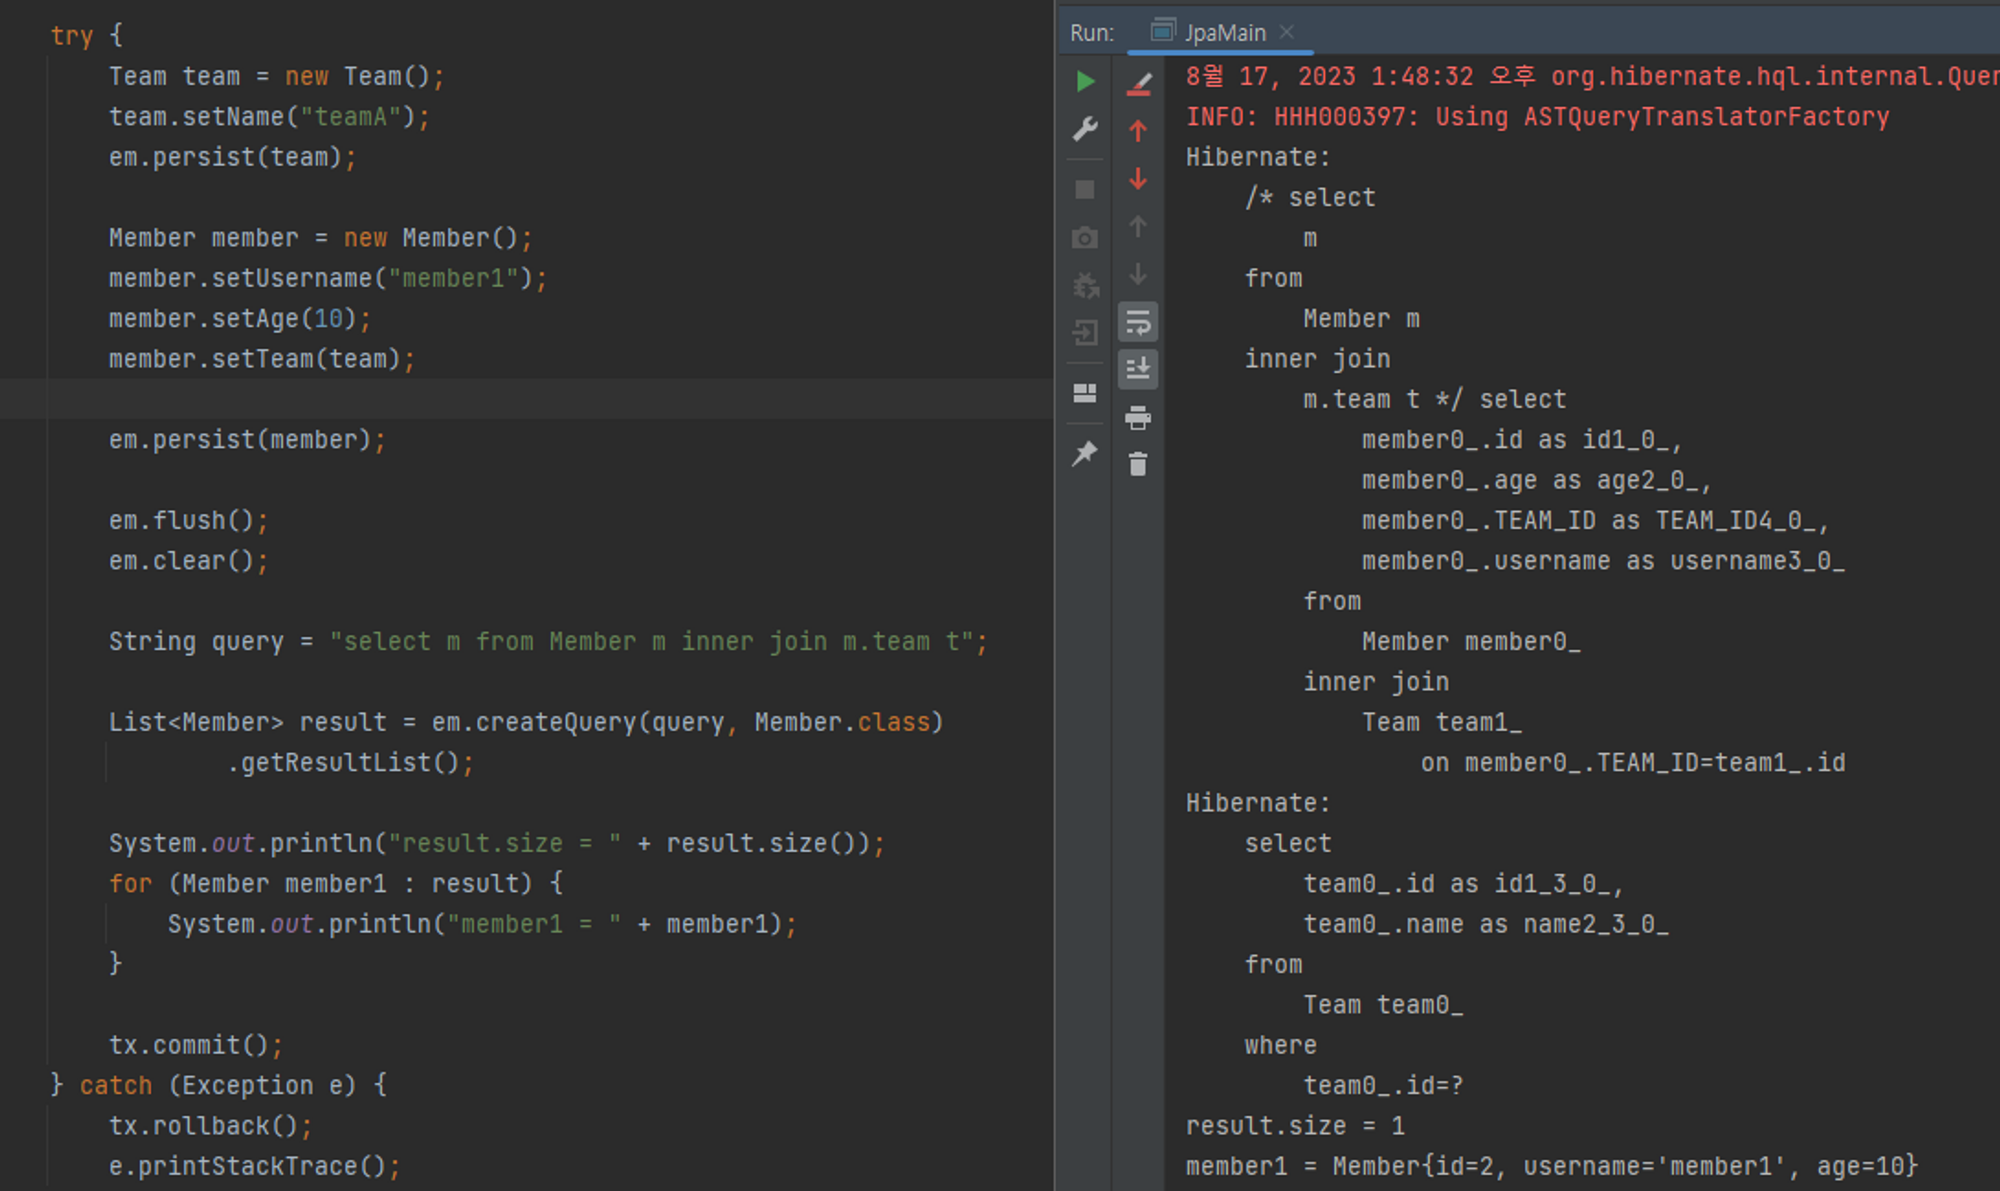Click the query string "select m from Member m inner join m.team t"
2000x1191 pixels.
(651, 641)
